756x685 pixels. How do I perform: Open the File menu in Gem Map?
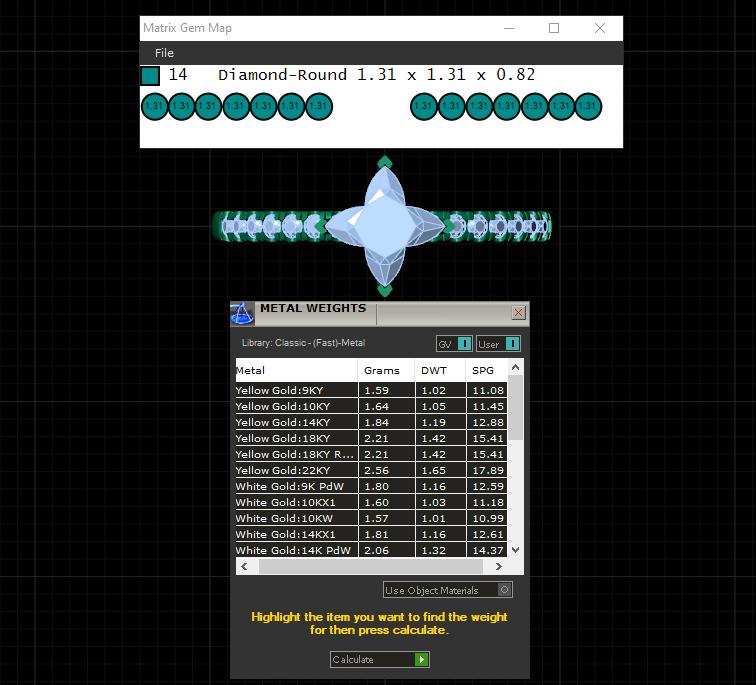click(164, 53)
